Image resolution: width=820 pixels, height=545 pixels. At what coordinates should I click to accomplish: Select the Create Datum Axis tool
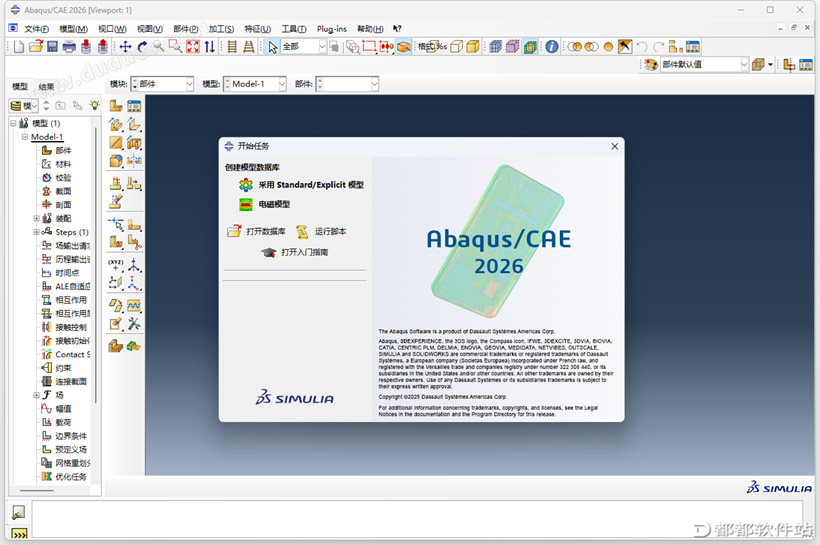(134, 265)
